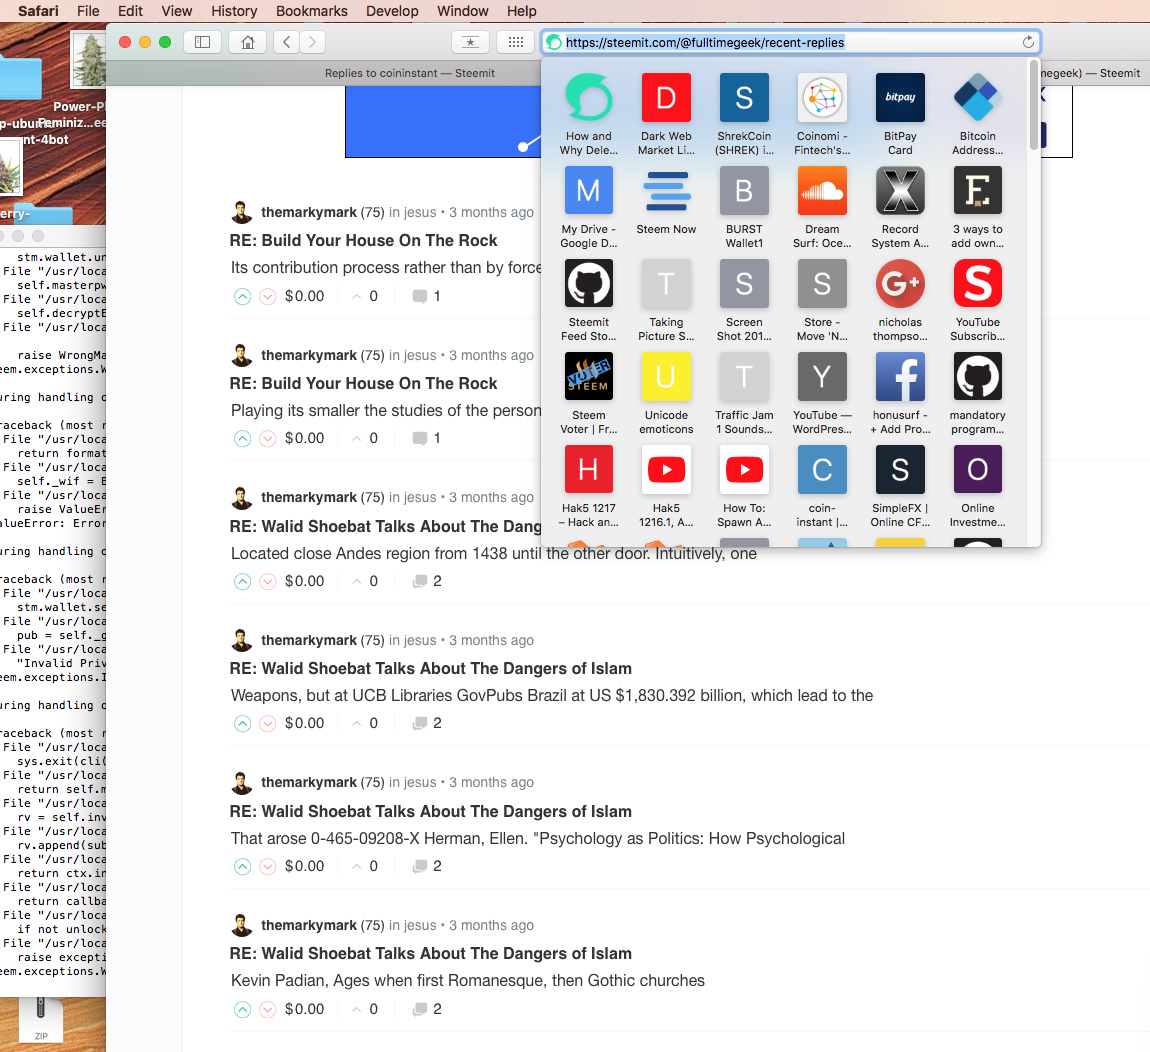Open the 'How and Why Dele...' favorite
1150x1052 pixels.
pos(588,114)
